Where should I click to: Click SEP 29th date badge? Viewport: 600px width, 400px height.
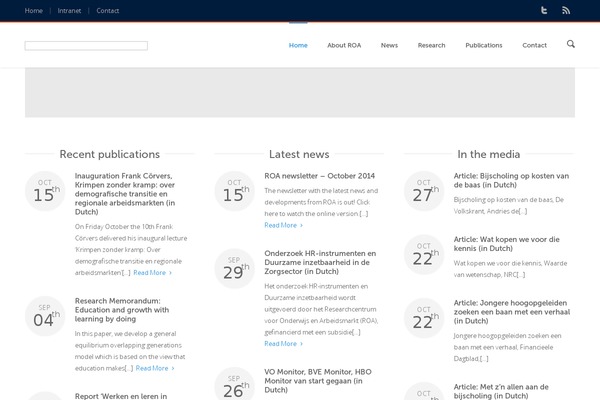[x=235, y=268]
